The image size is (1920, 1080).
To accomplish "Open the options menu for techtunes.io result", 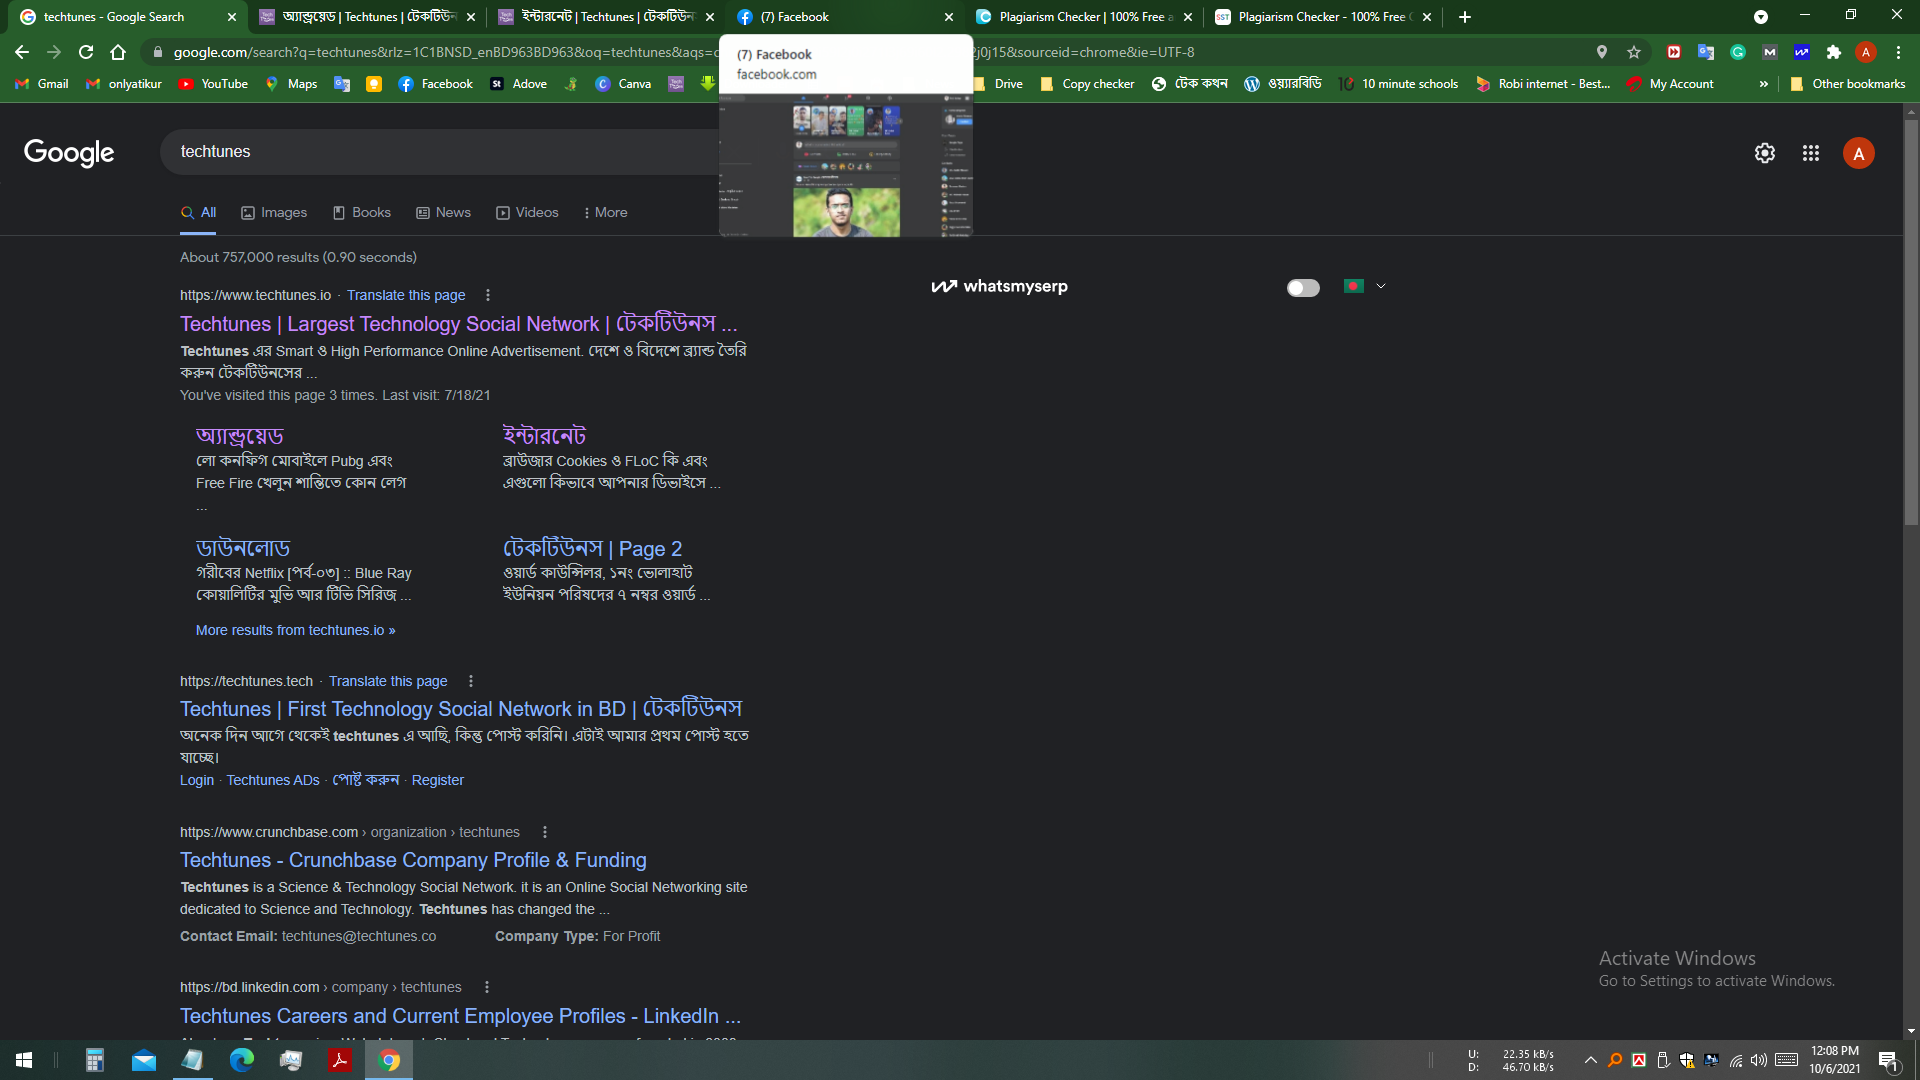I will (x=487, y=295).
